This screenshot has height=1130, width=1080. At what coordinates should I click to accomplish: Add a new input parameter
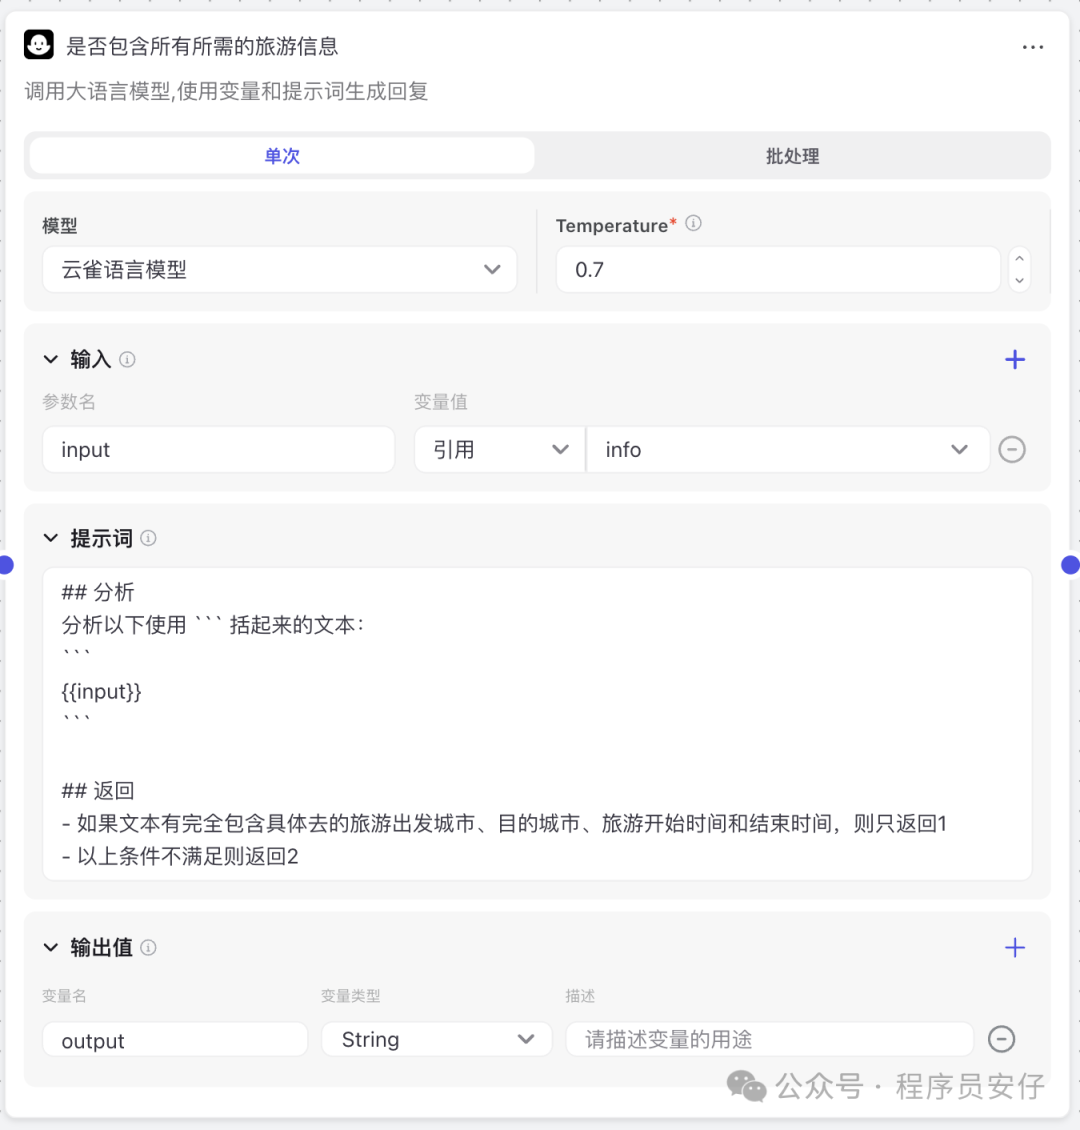(1015, 360)
